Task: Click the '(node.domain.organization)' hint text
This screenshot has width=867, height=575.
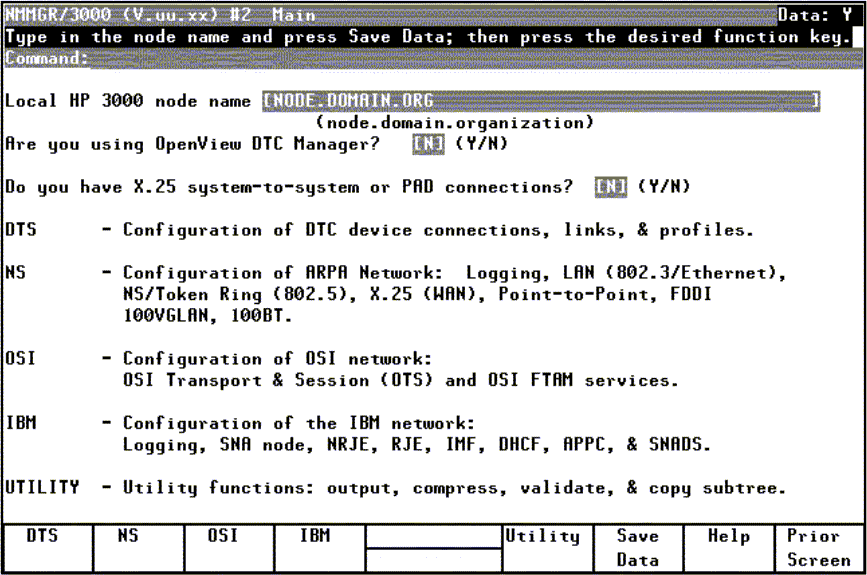Action: (455, 122)
